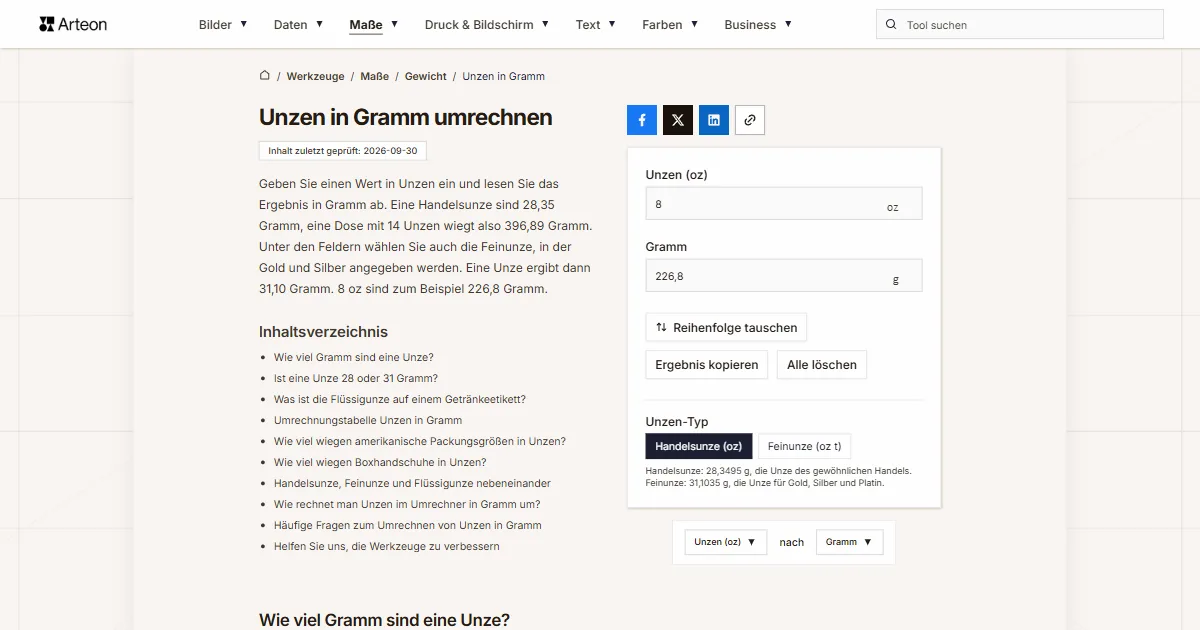This screenshot has height=630, width=1200.
Task: Go to the Maße breadcrumb
Action: pos(375,76)
